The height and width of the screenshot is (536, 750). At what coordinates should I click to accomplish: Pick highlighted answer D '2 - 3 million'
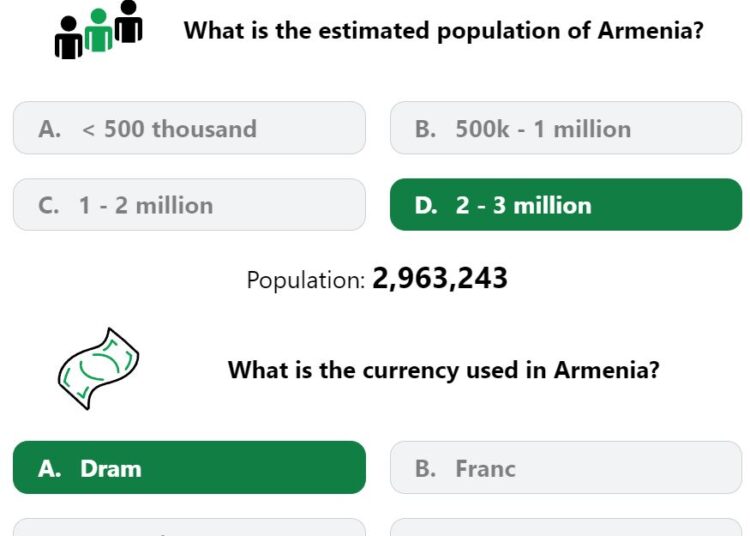566,205
